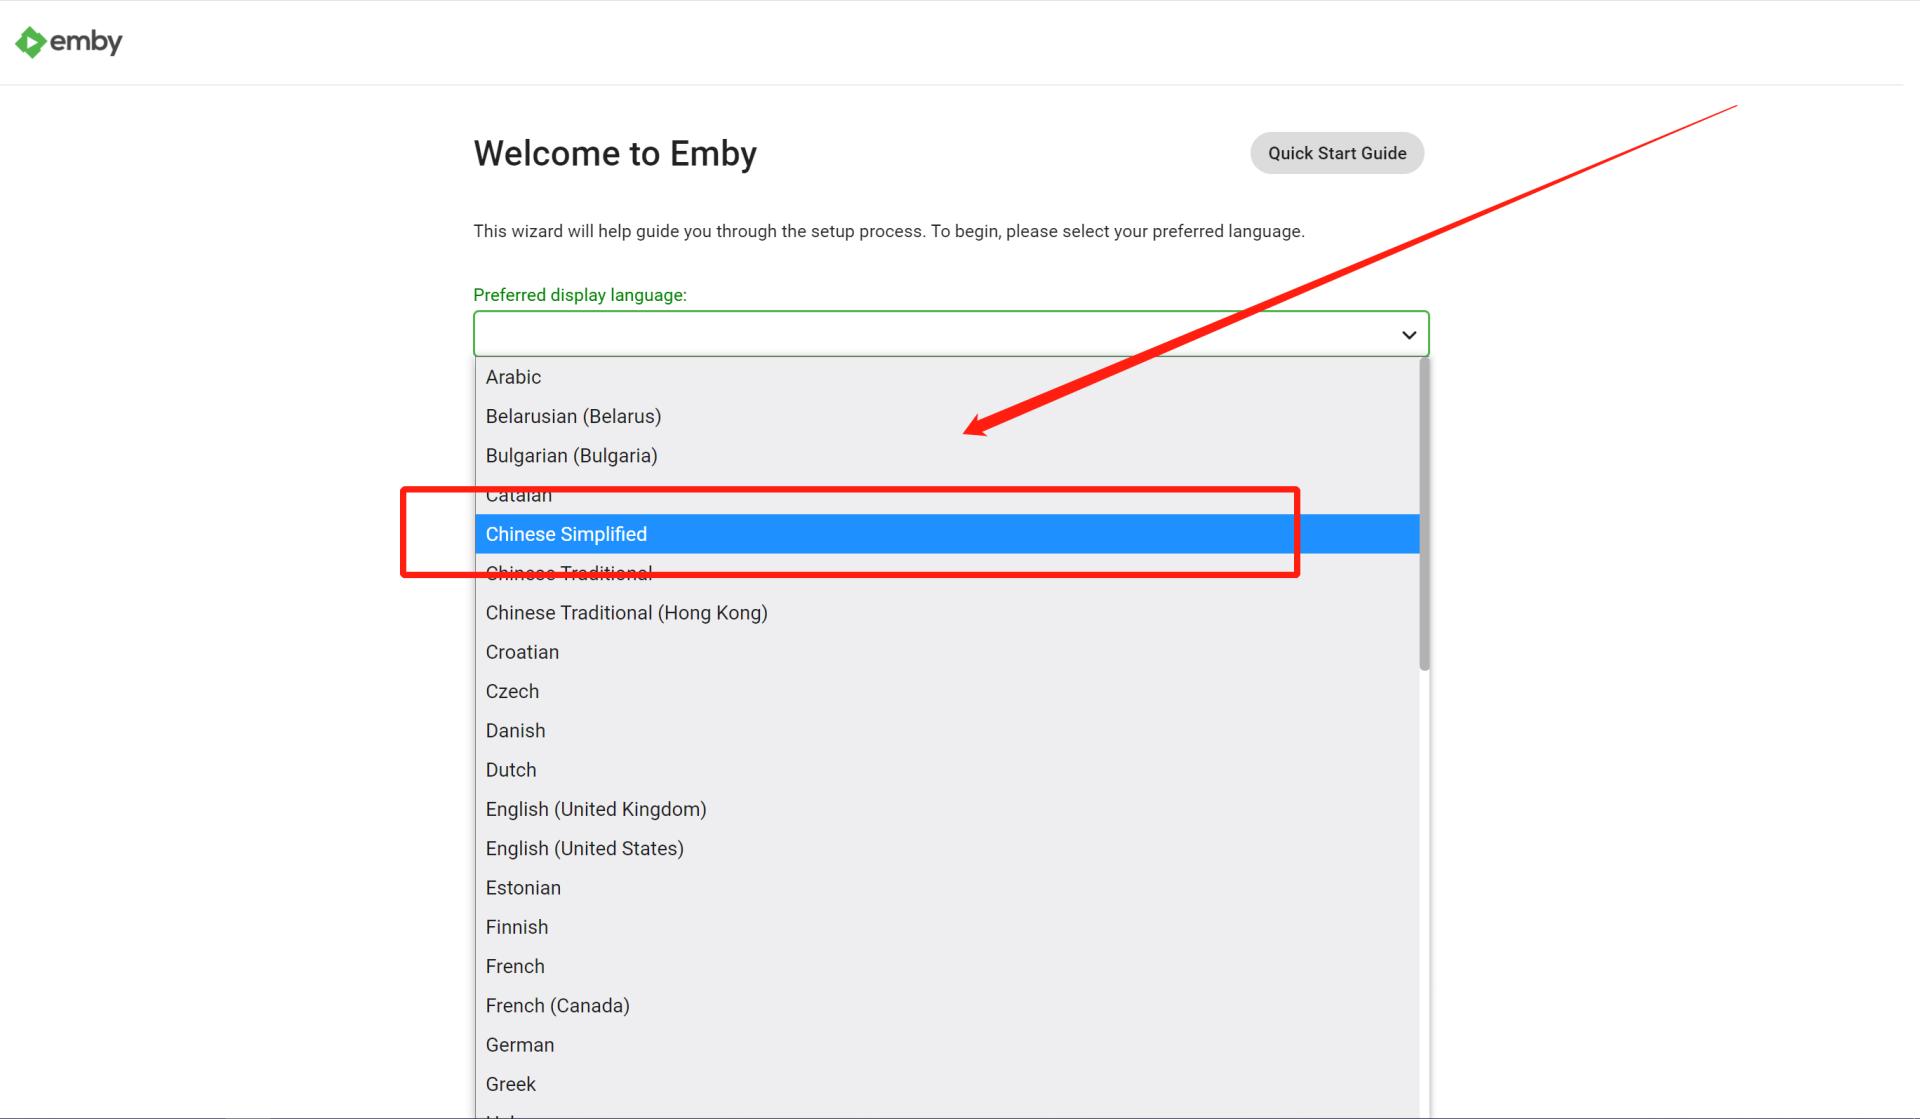Select Belarusian (Belarus) option
Image resolution: width=1920 pixels, height=1119 pixels.
(573, 416)
